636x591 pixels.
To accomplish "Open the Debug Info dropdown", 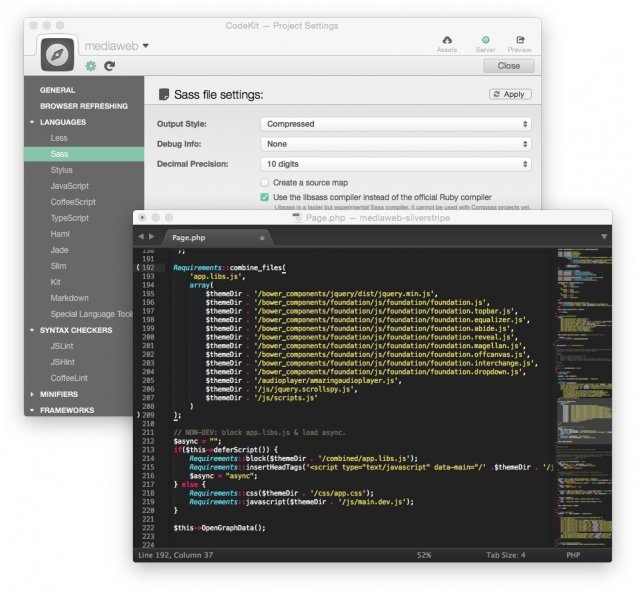I will (396, 144).
